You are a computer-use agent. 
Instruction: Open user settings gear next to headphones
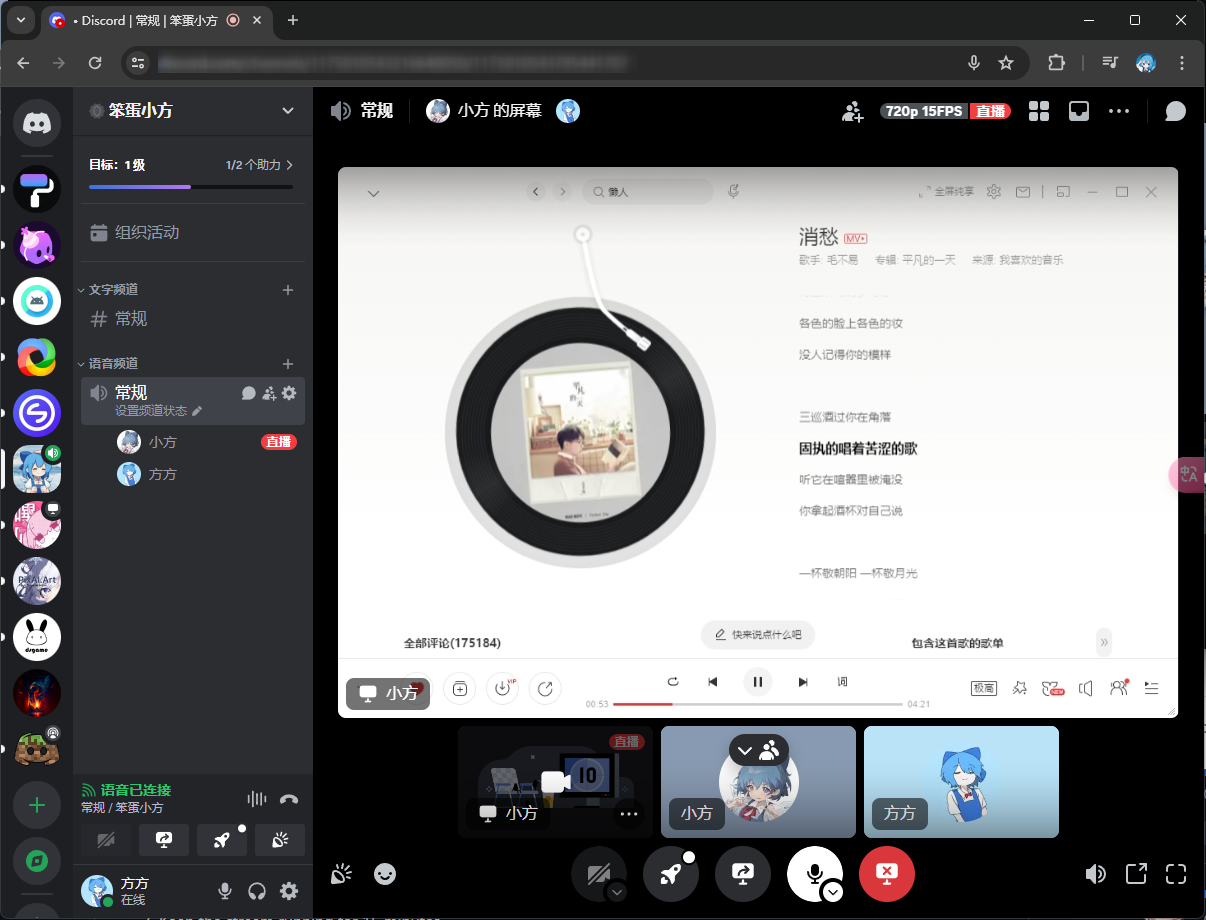[x=289, y=891]
